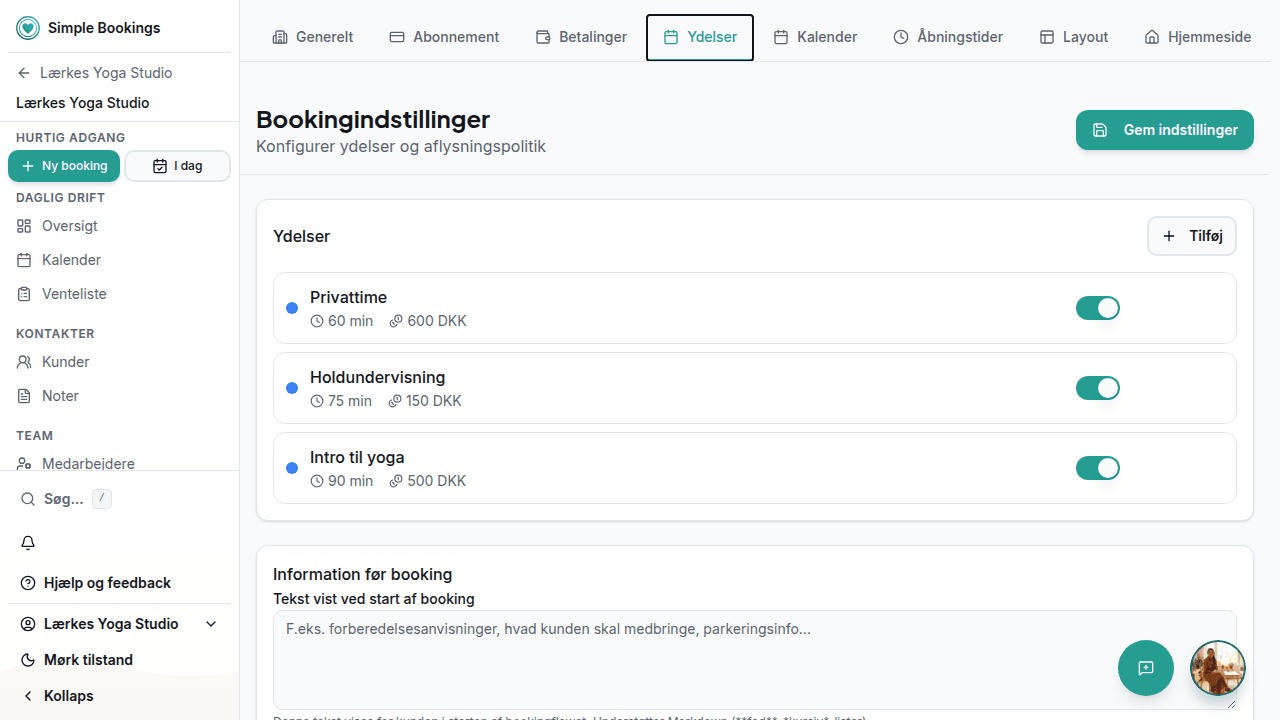Click the Noter document icon
Viewport: 1280px width, 720px height.
click(24, 396)
